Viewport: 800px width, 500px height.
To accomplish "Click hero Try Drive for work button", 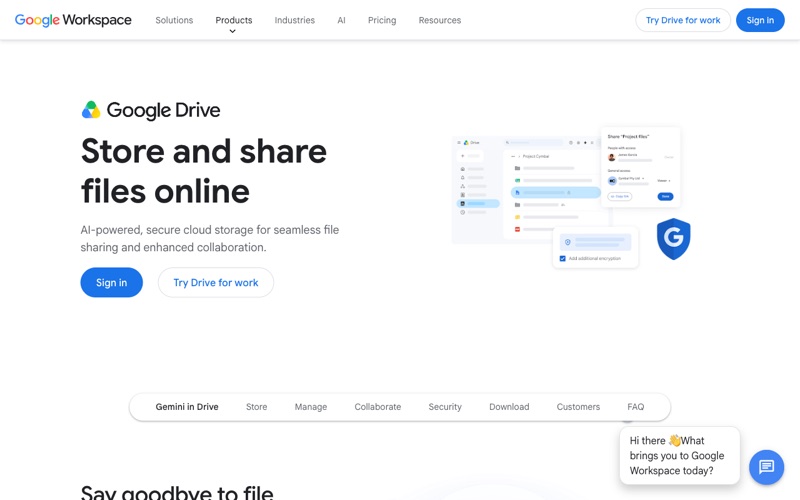I will click(x=216, y=282).
